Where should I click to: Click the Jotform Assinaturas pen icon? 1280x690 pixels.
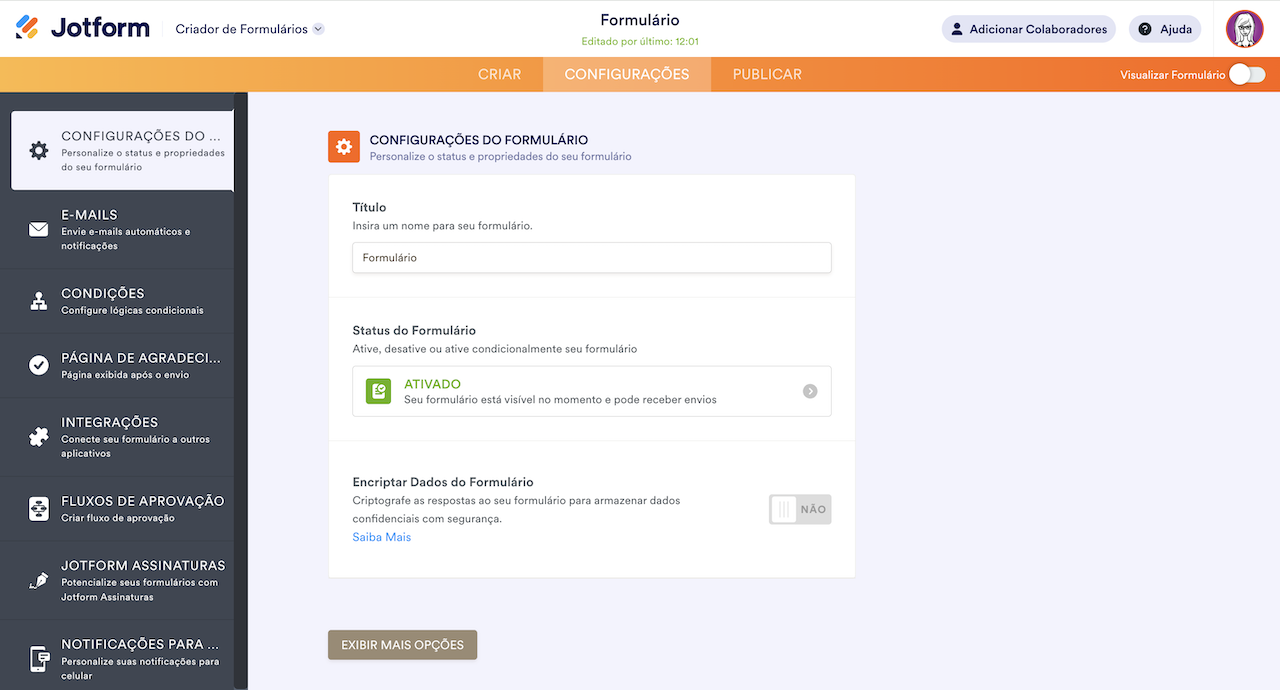point(39,581)
